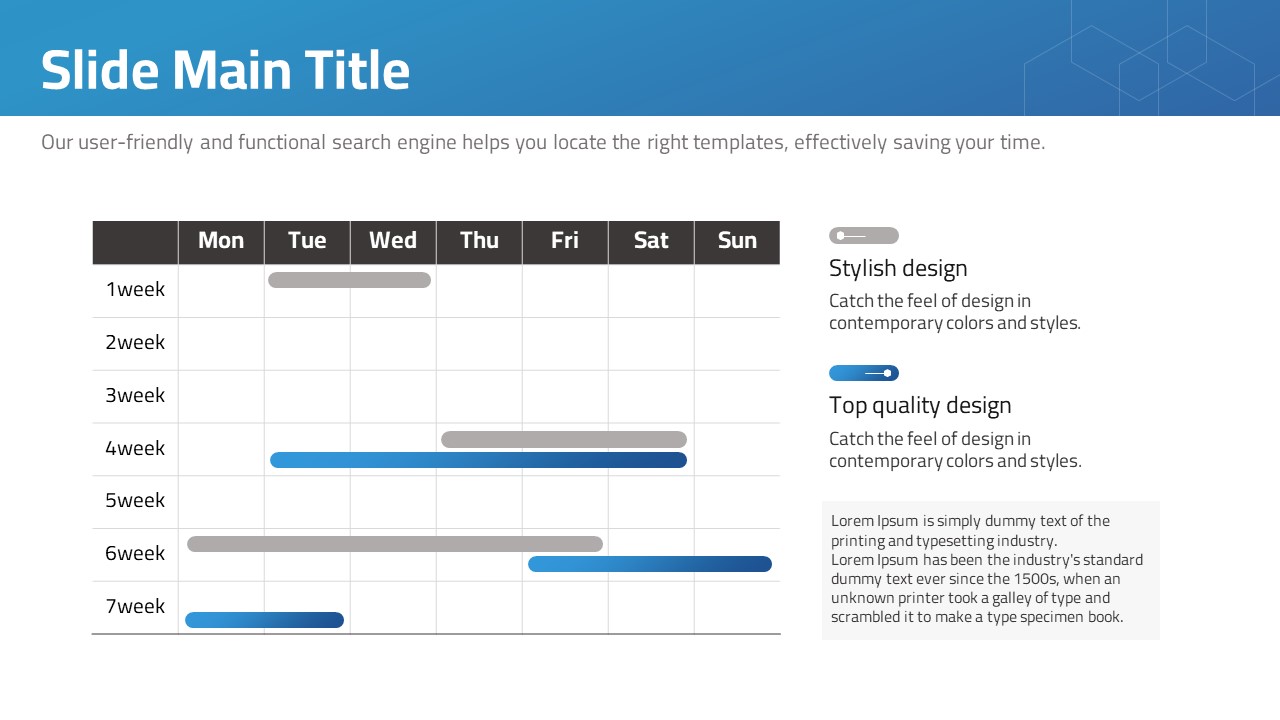Click the Lorem Ipsum text box

(x=990, y=570)
